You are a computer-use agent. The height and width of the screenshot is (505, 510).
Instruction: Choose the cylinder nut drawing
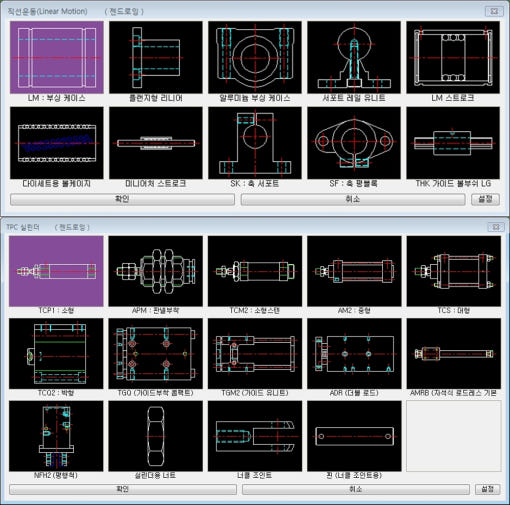155,436
